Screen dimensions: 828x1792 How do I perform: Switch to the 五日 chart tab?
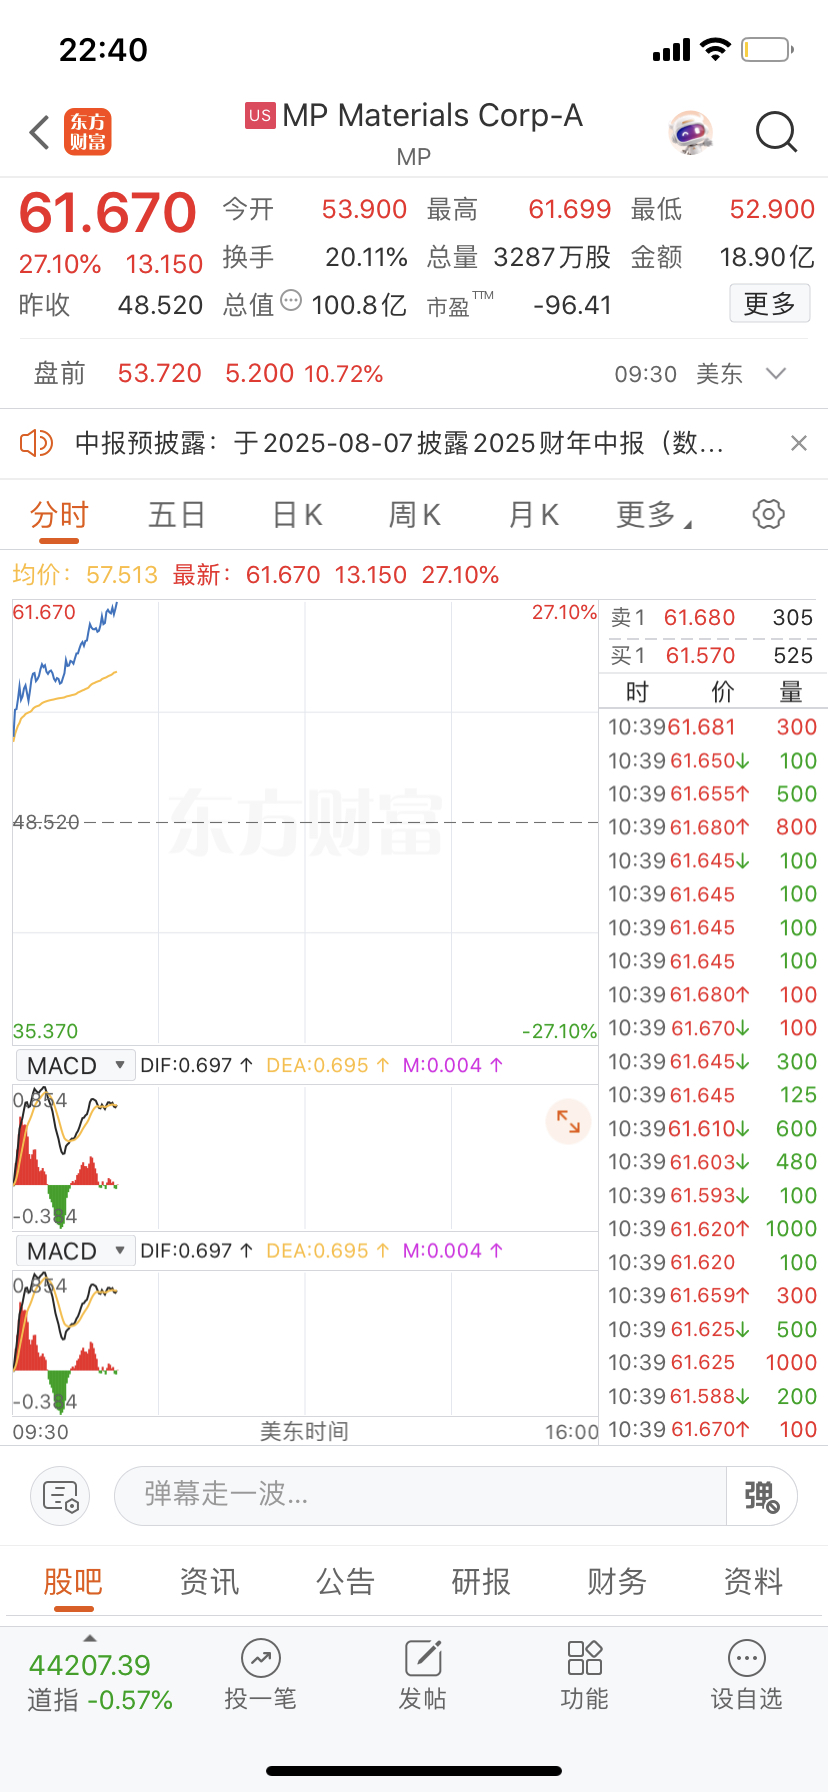coord(177,515)
